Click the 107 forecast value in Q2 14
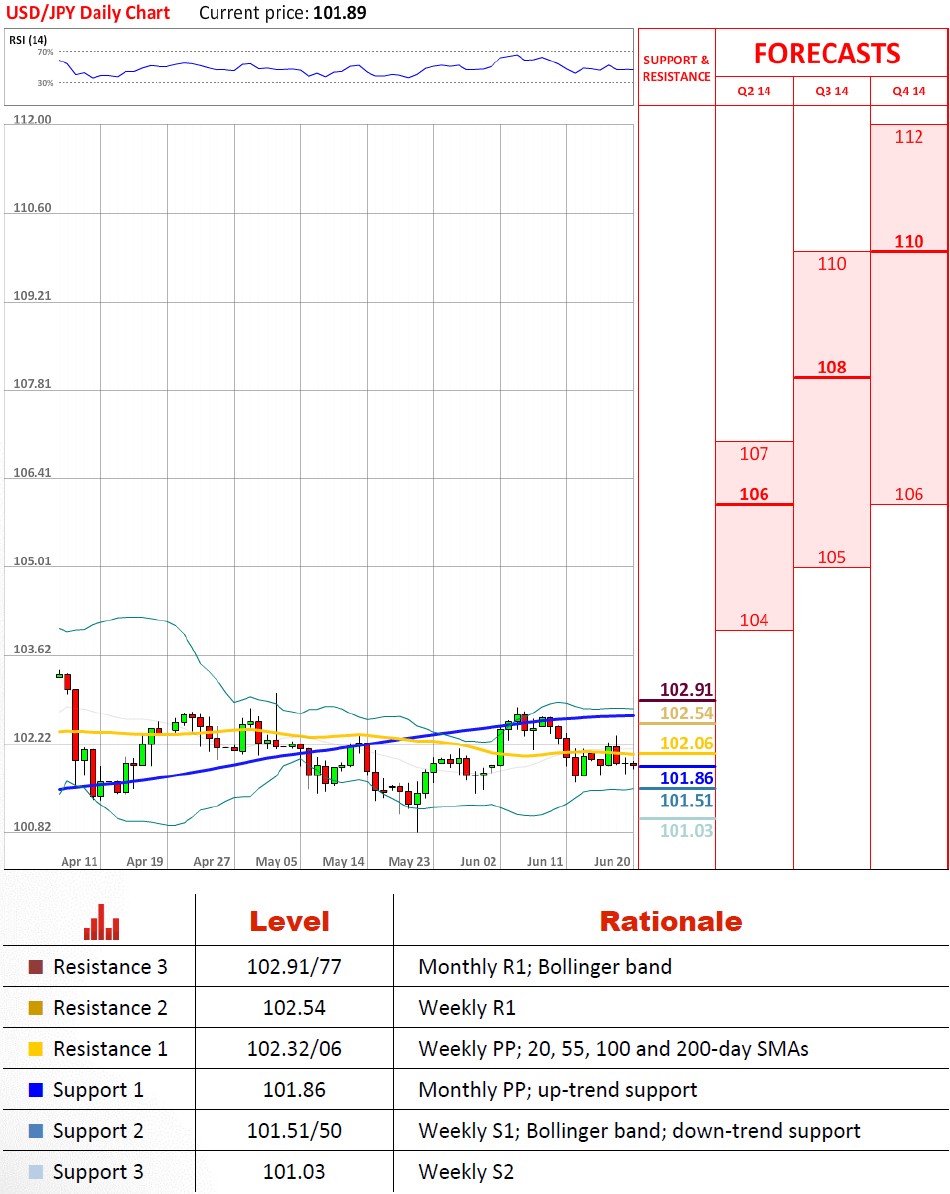 pyautogui.click(x=754, y=454)
